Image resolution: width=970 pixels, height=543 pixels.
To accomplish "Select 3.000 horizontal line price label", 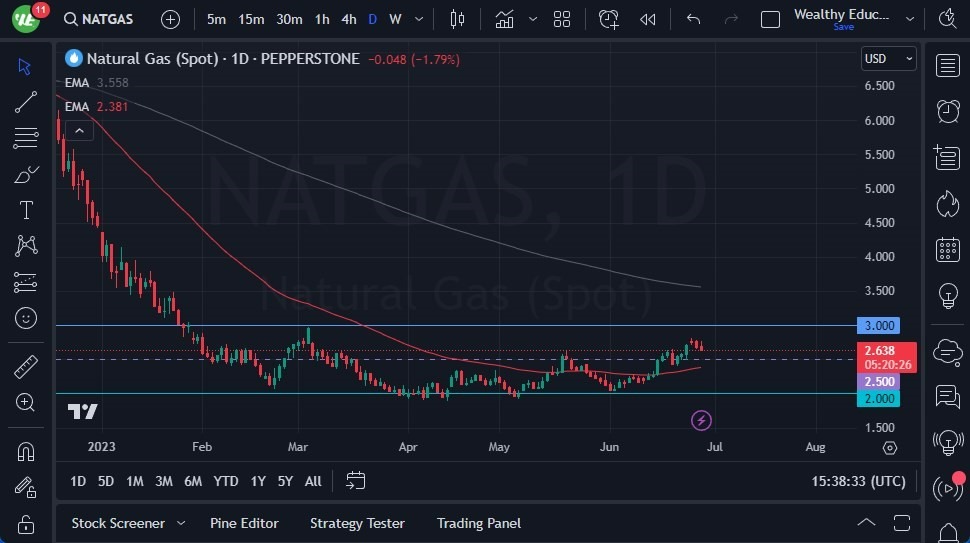I will pyautogui.click(x=878, y=325).
